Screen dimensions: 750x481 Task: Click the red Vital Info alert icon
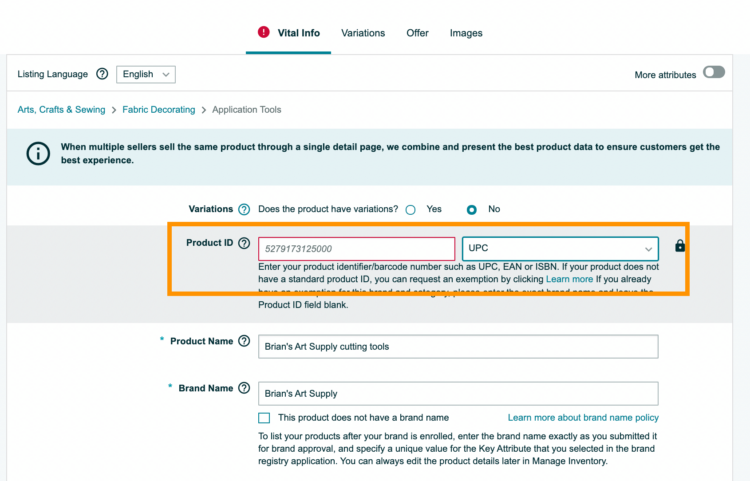(264, 32)
